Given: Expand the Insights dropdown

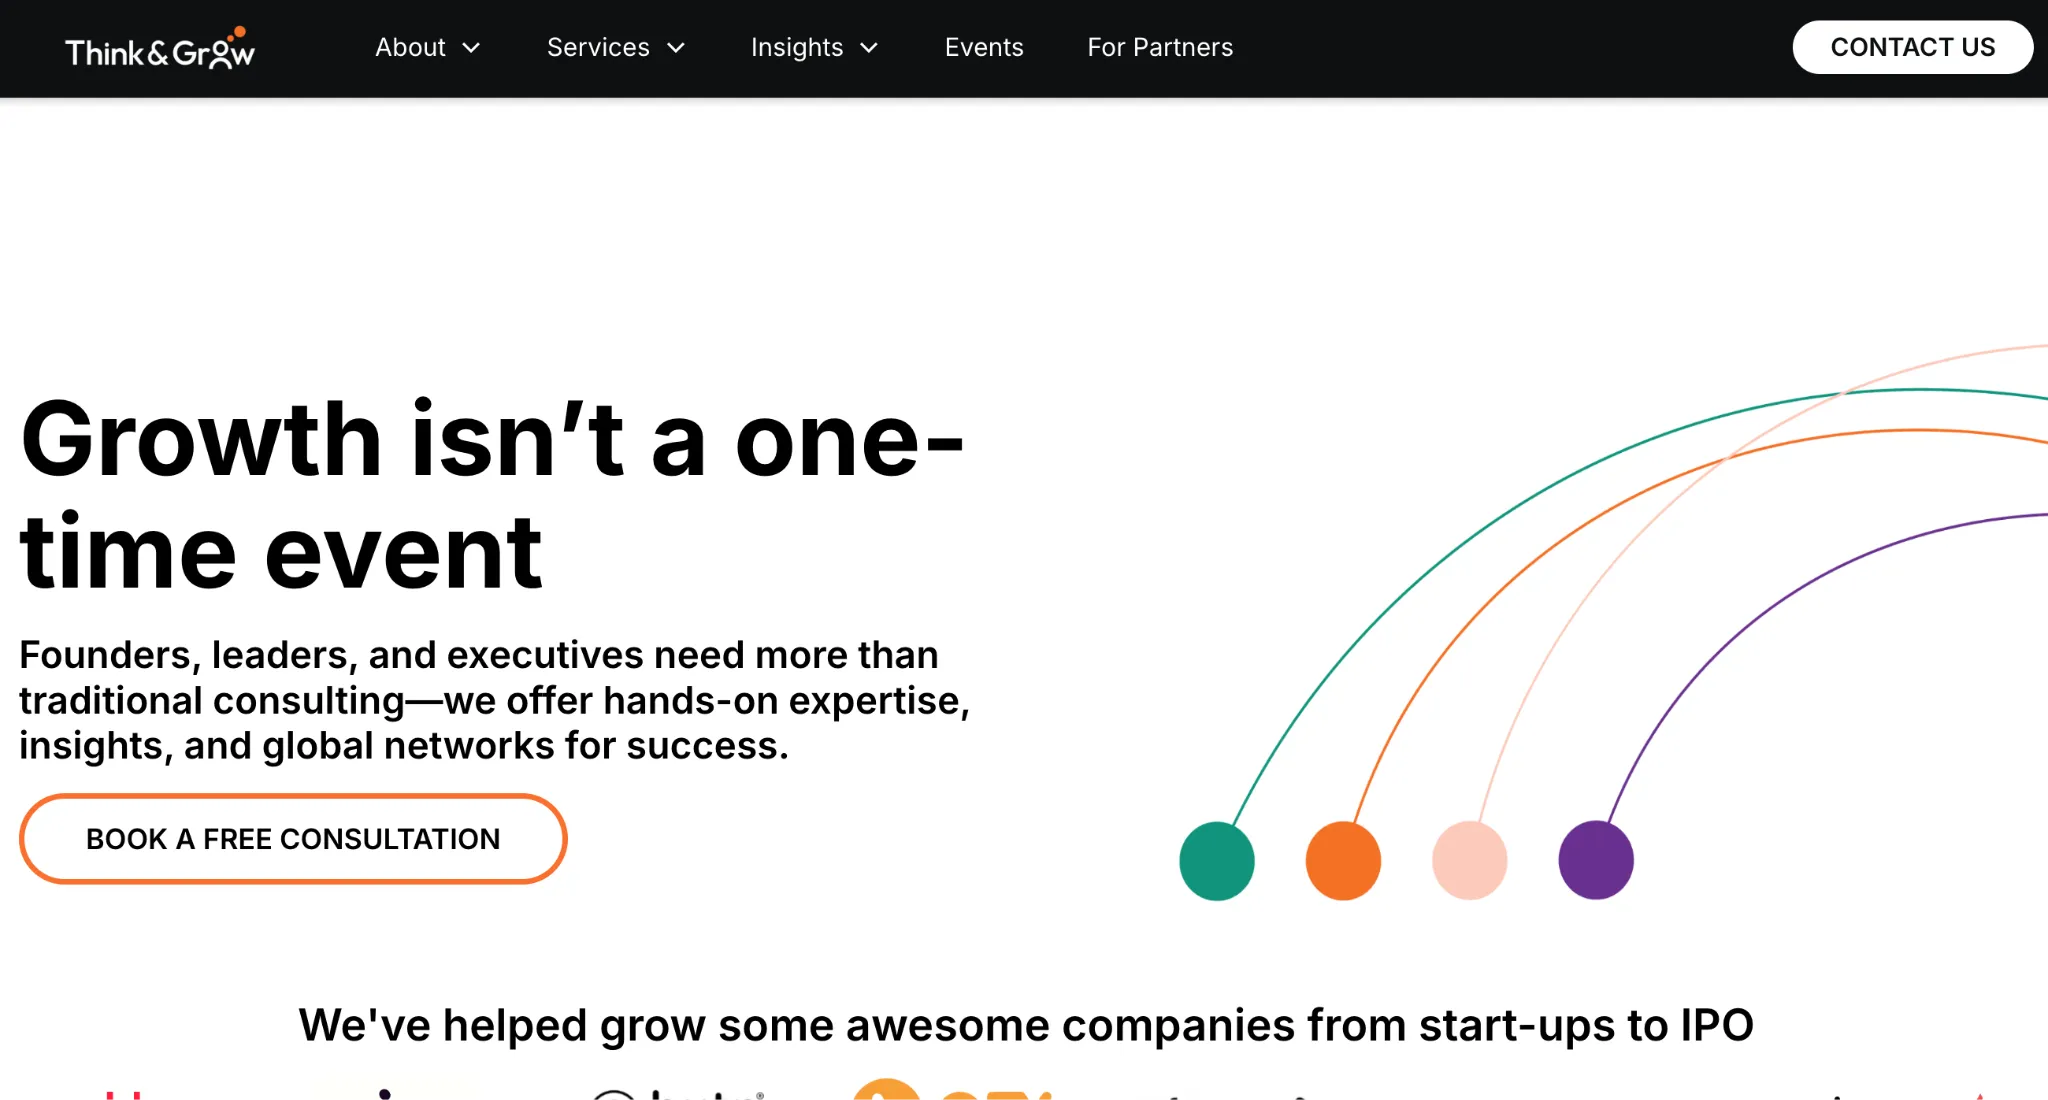Looking at the screenshot, I should (796, 47).
